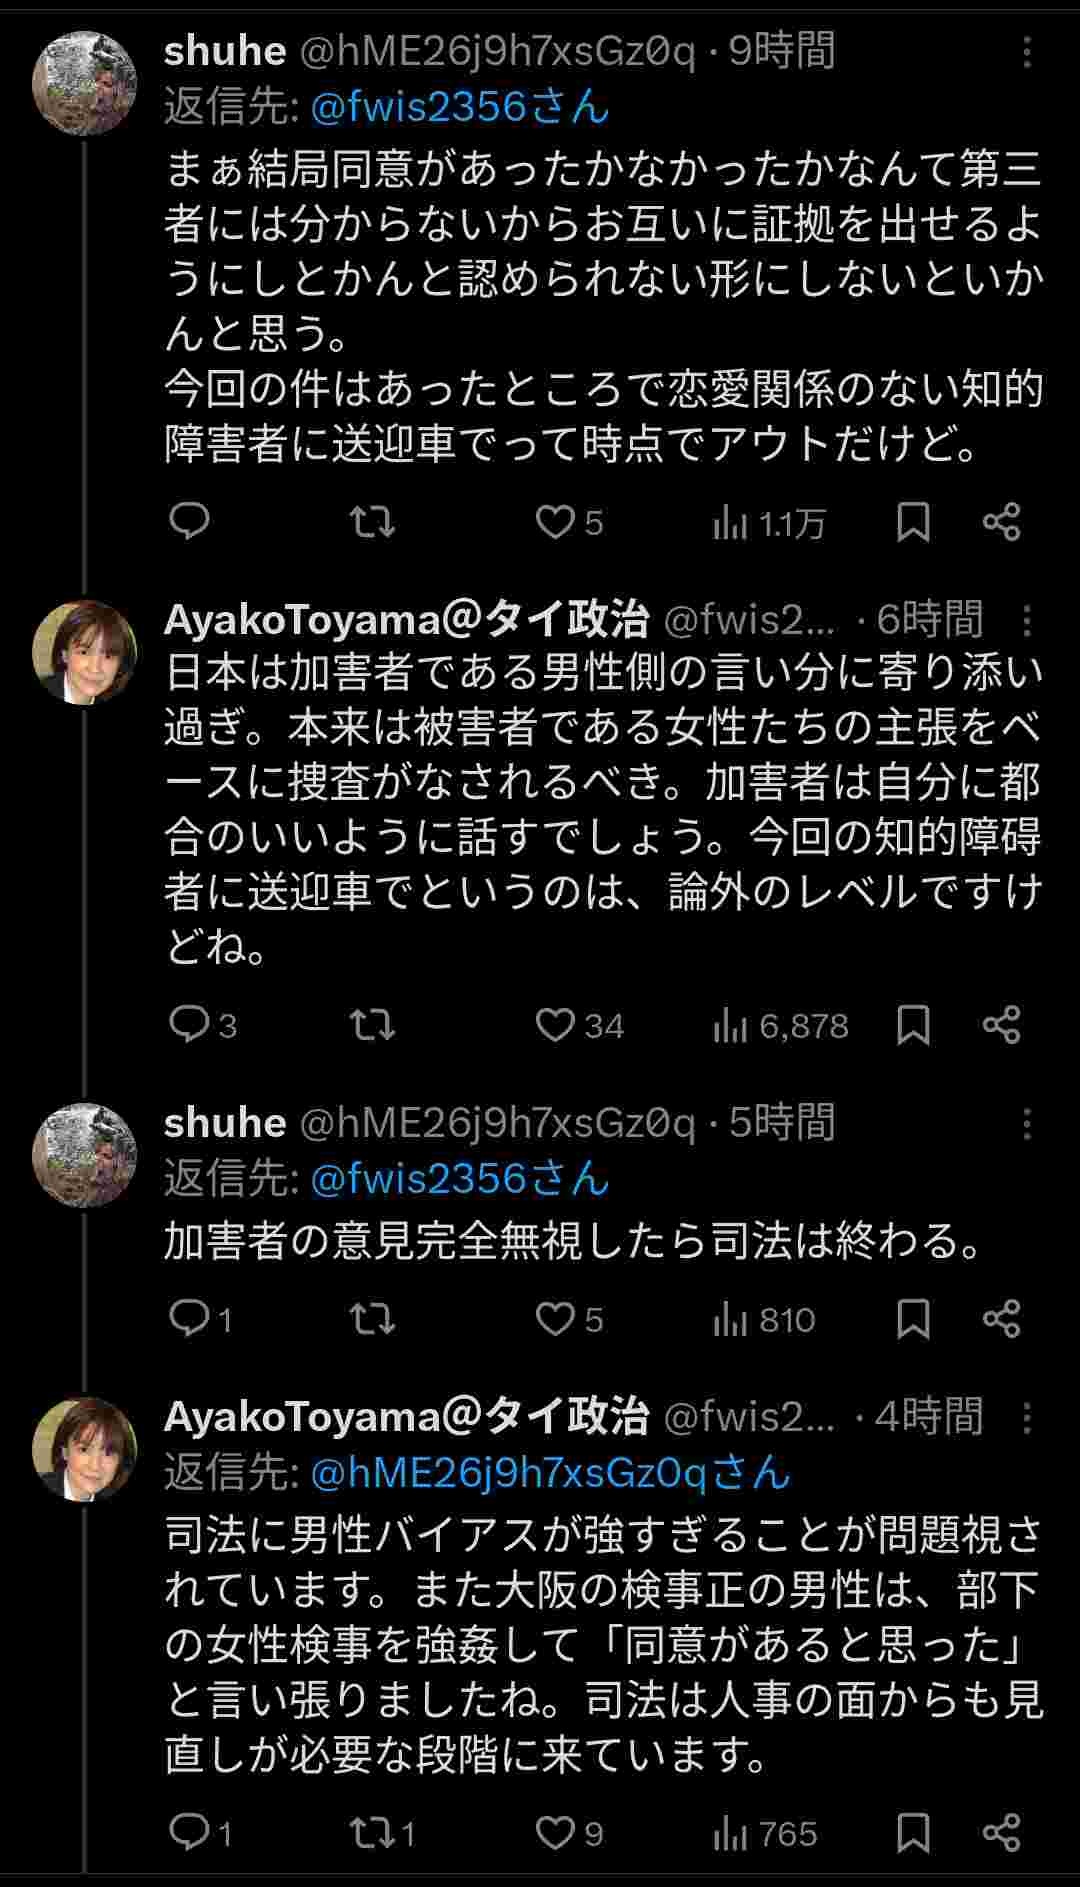Reply to shuhe's first tweet

(188, 522)
